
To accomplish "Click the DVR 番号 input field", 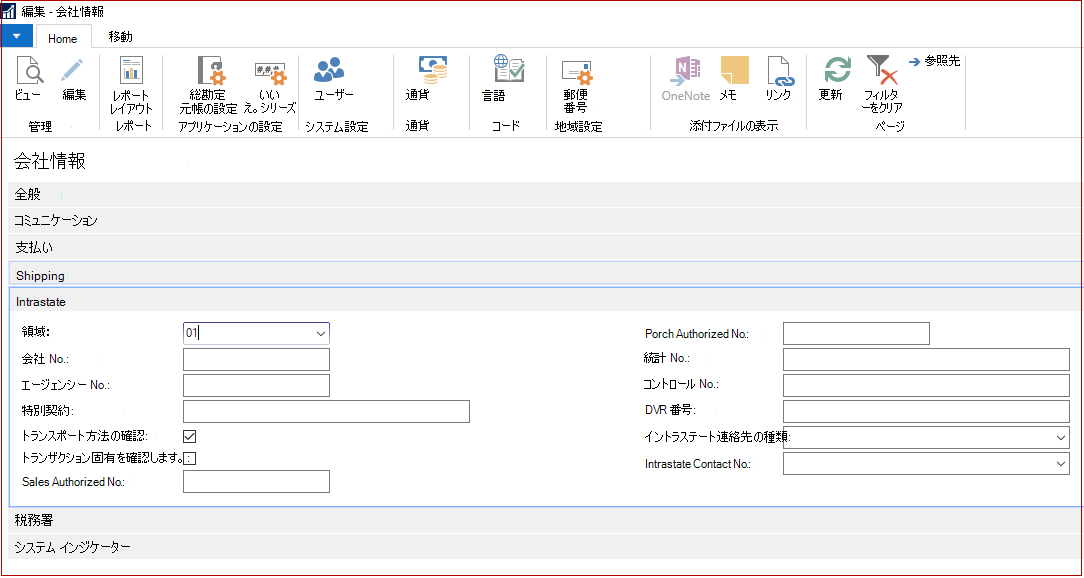I will pyautogui.click(x=926, y=411).
